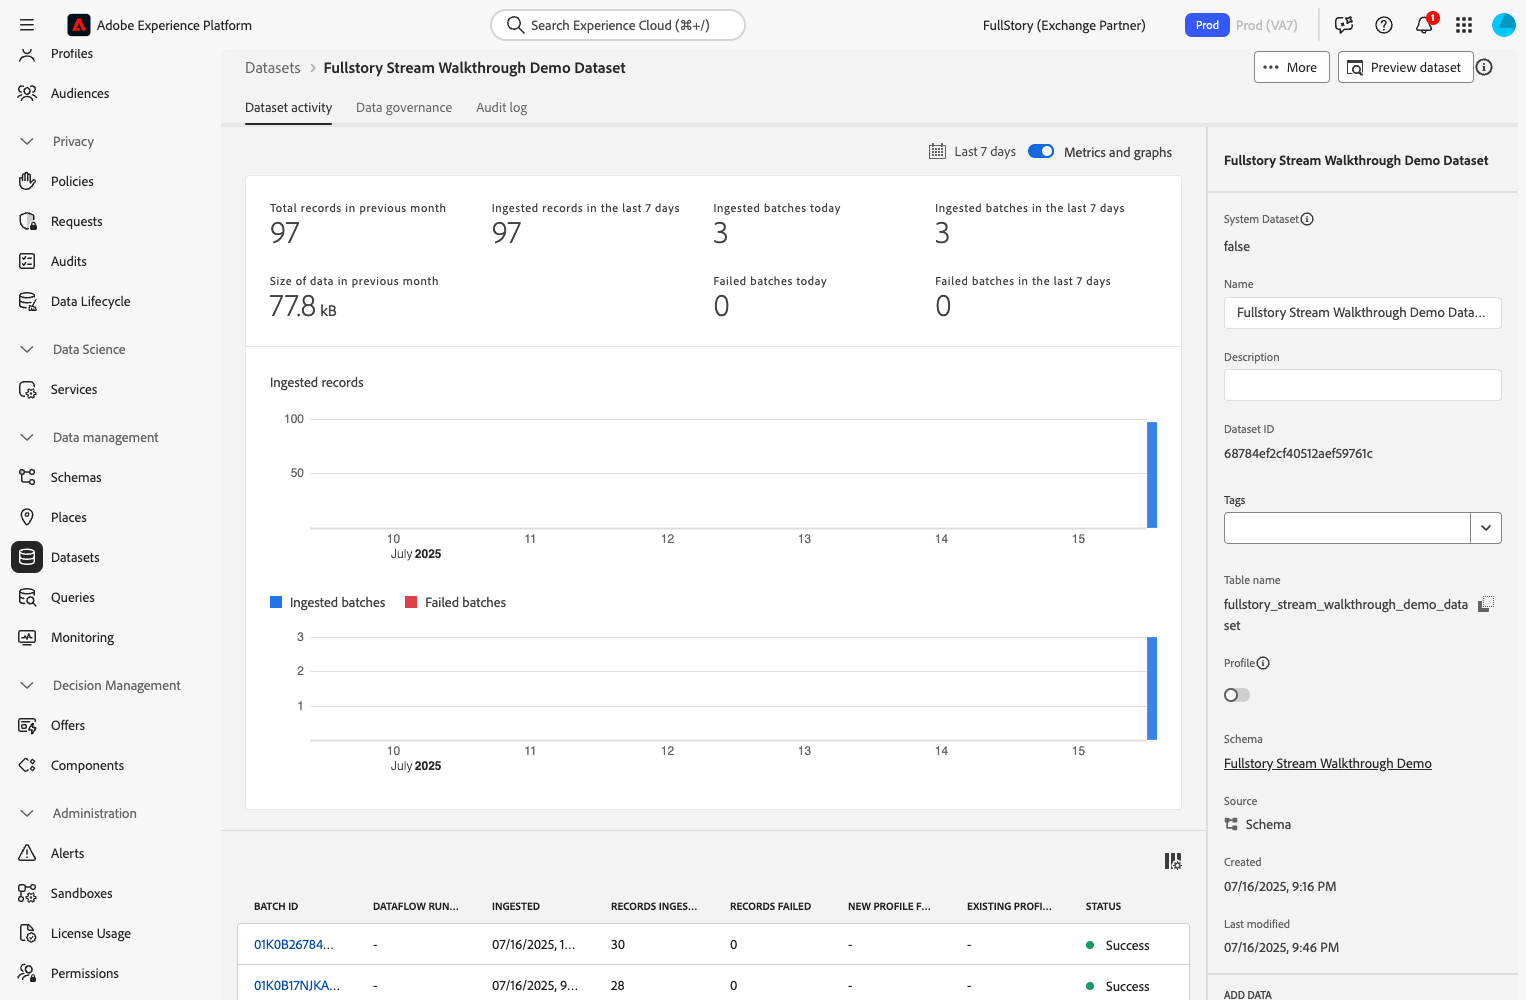Disable the Metrics and graphs toggle
This screenshot has width=1526, height=1000.
pos(1041,151)
